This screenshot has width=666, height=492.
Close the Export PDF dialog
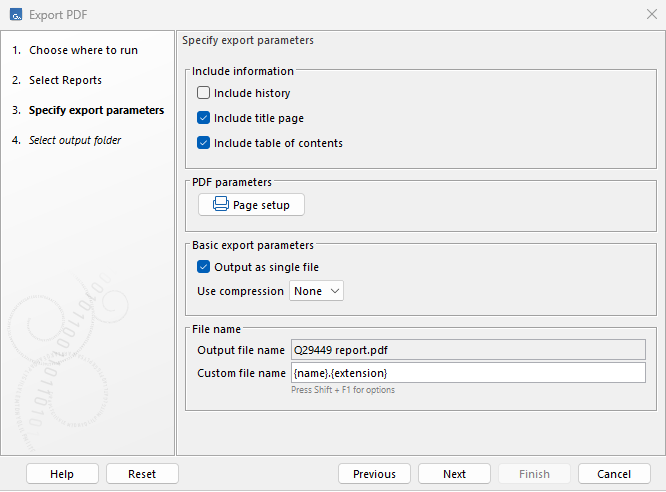tap(651, 14)
